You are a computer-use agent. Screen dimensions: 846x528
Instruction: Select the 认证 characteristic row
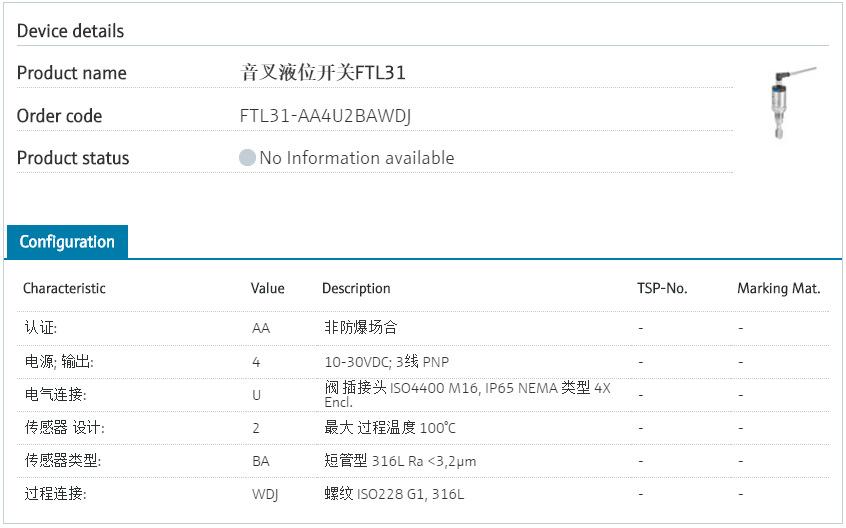pos(44,327)
